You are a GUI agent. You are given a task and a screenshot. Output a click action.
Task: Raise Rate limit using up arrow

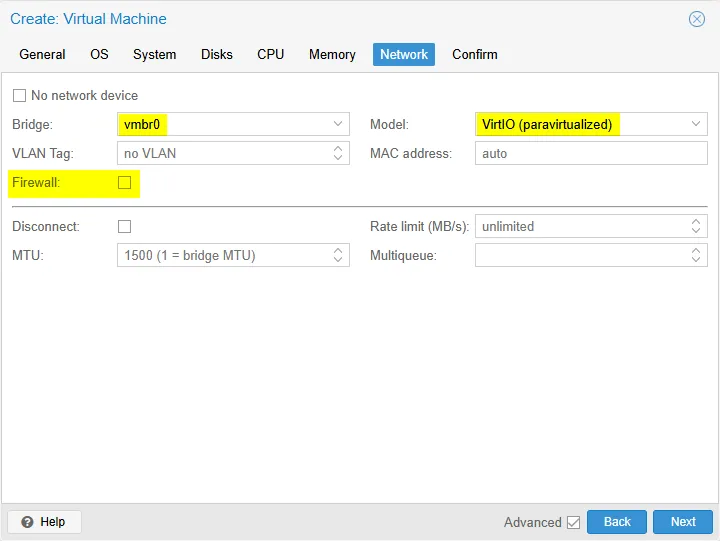coord(696,222)
